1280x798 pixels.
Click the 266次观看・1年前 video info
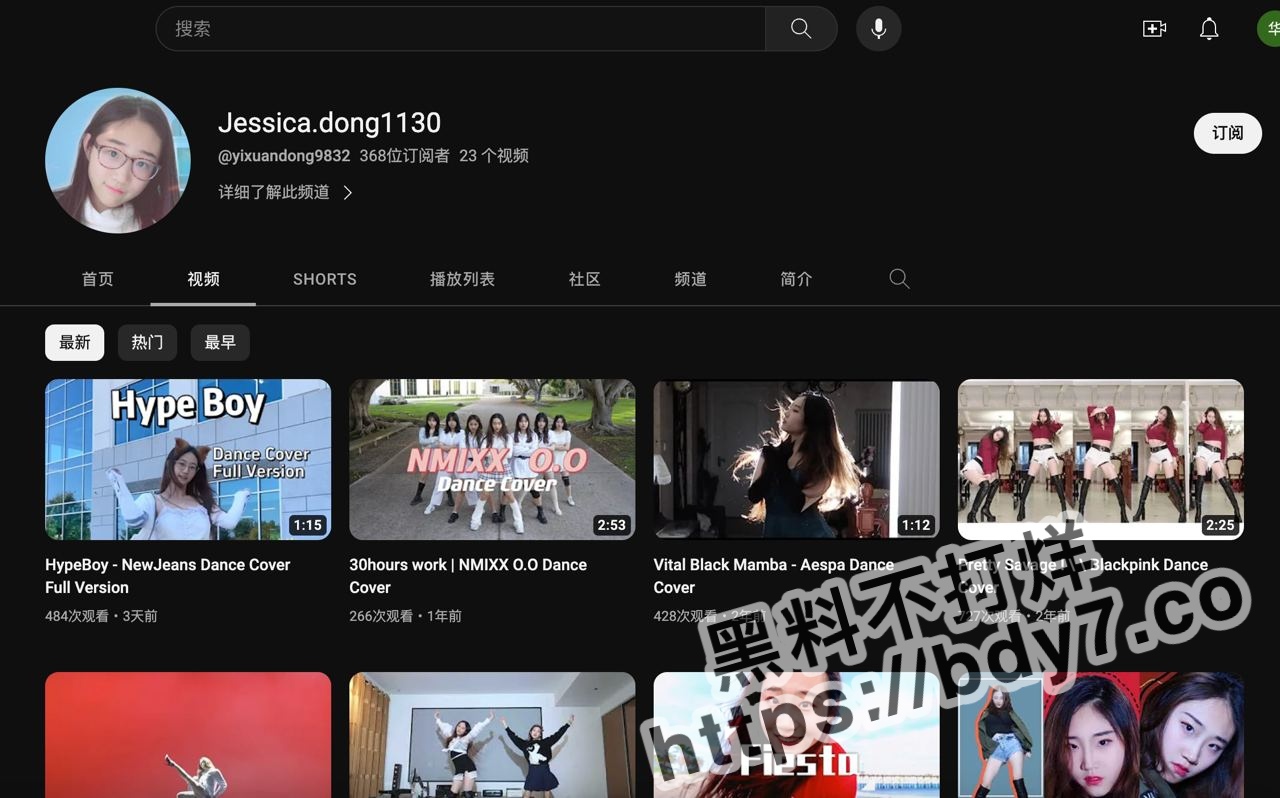405,616
